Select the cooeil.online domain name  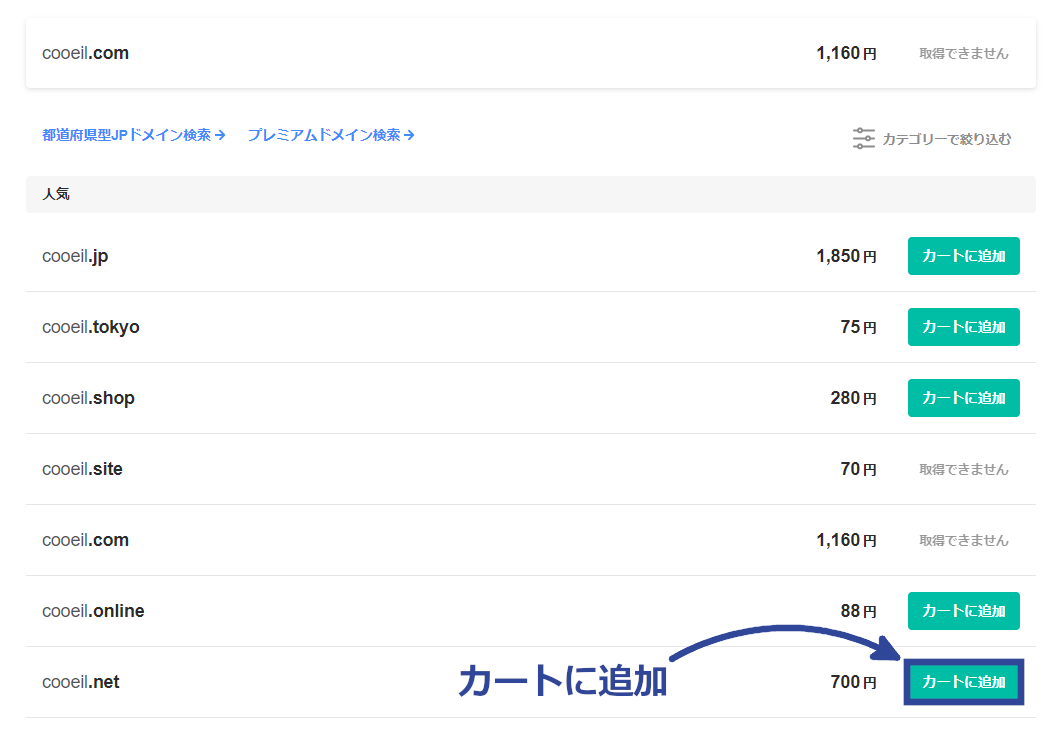93,611
